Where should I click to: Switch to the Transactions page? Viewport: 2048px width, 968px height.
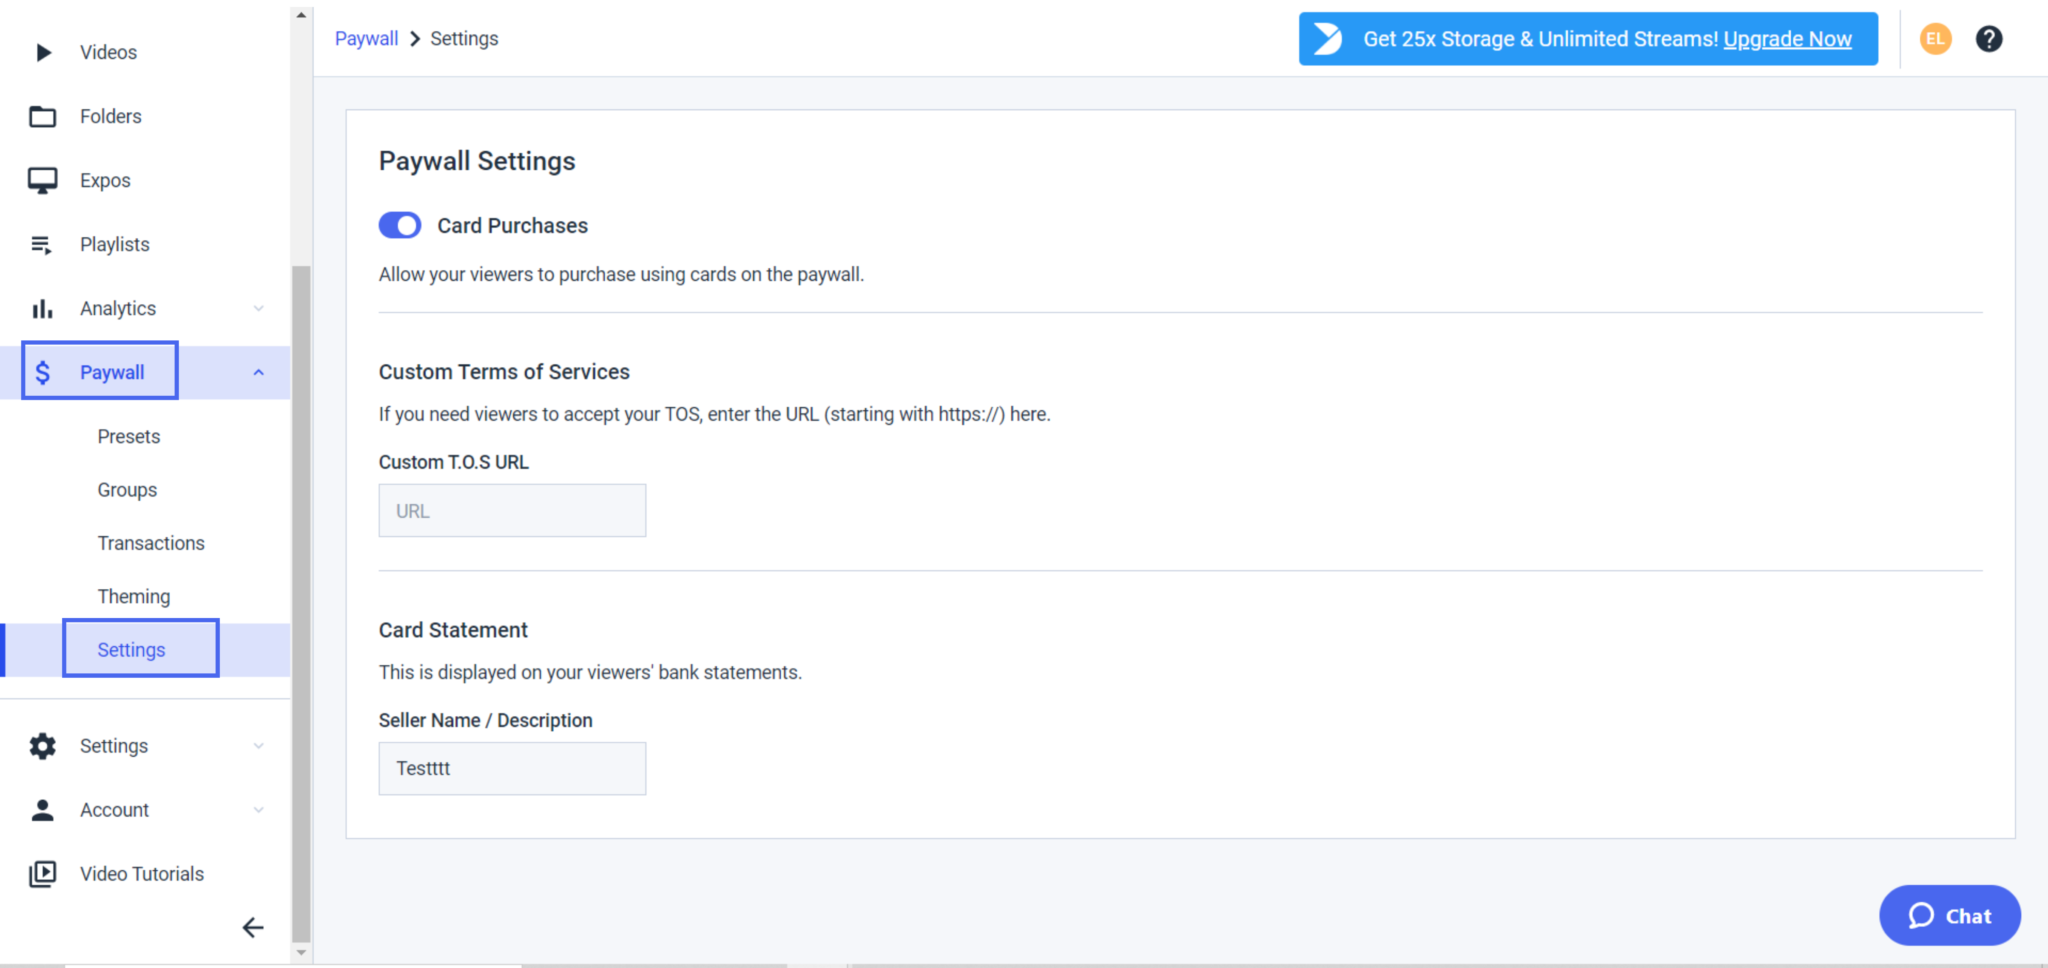(151, 543)
